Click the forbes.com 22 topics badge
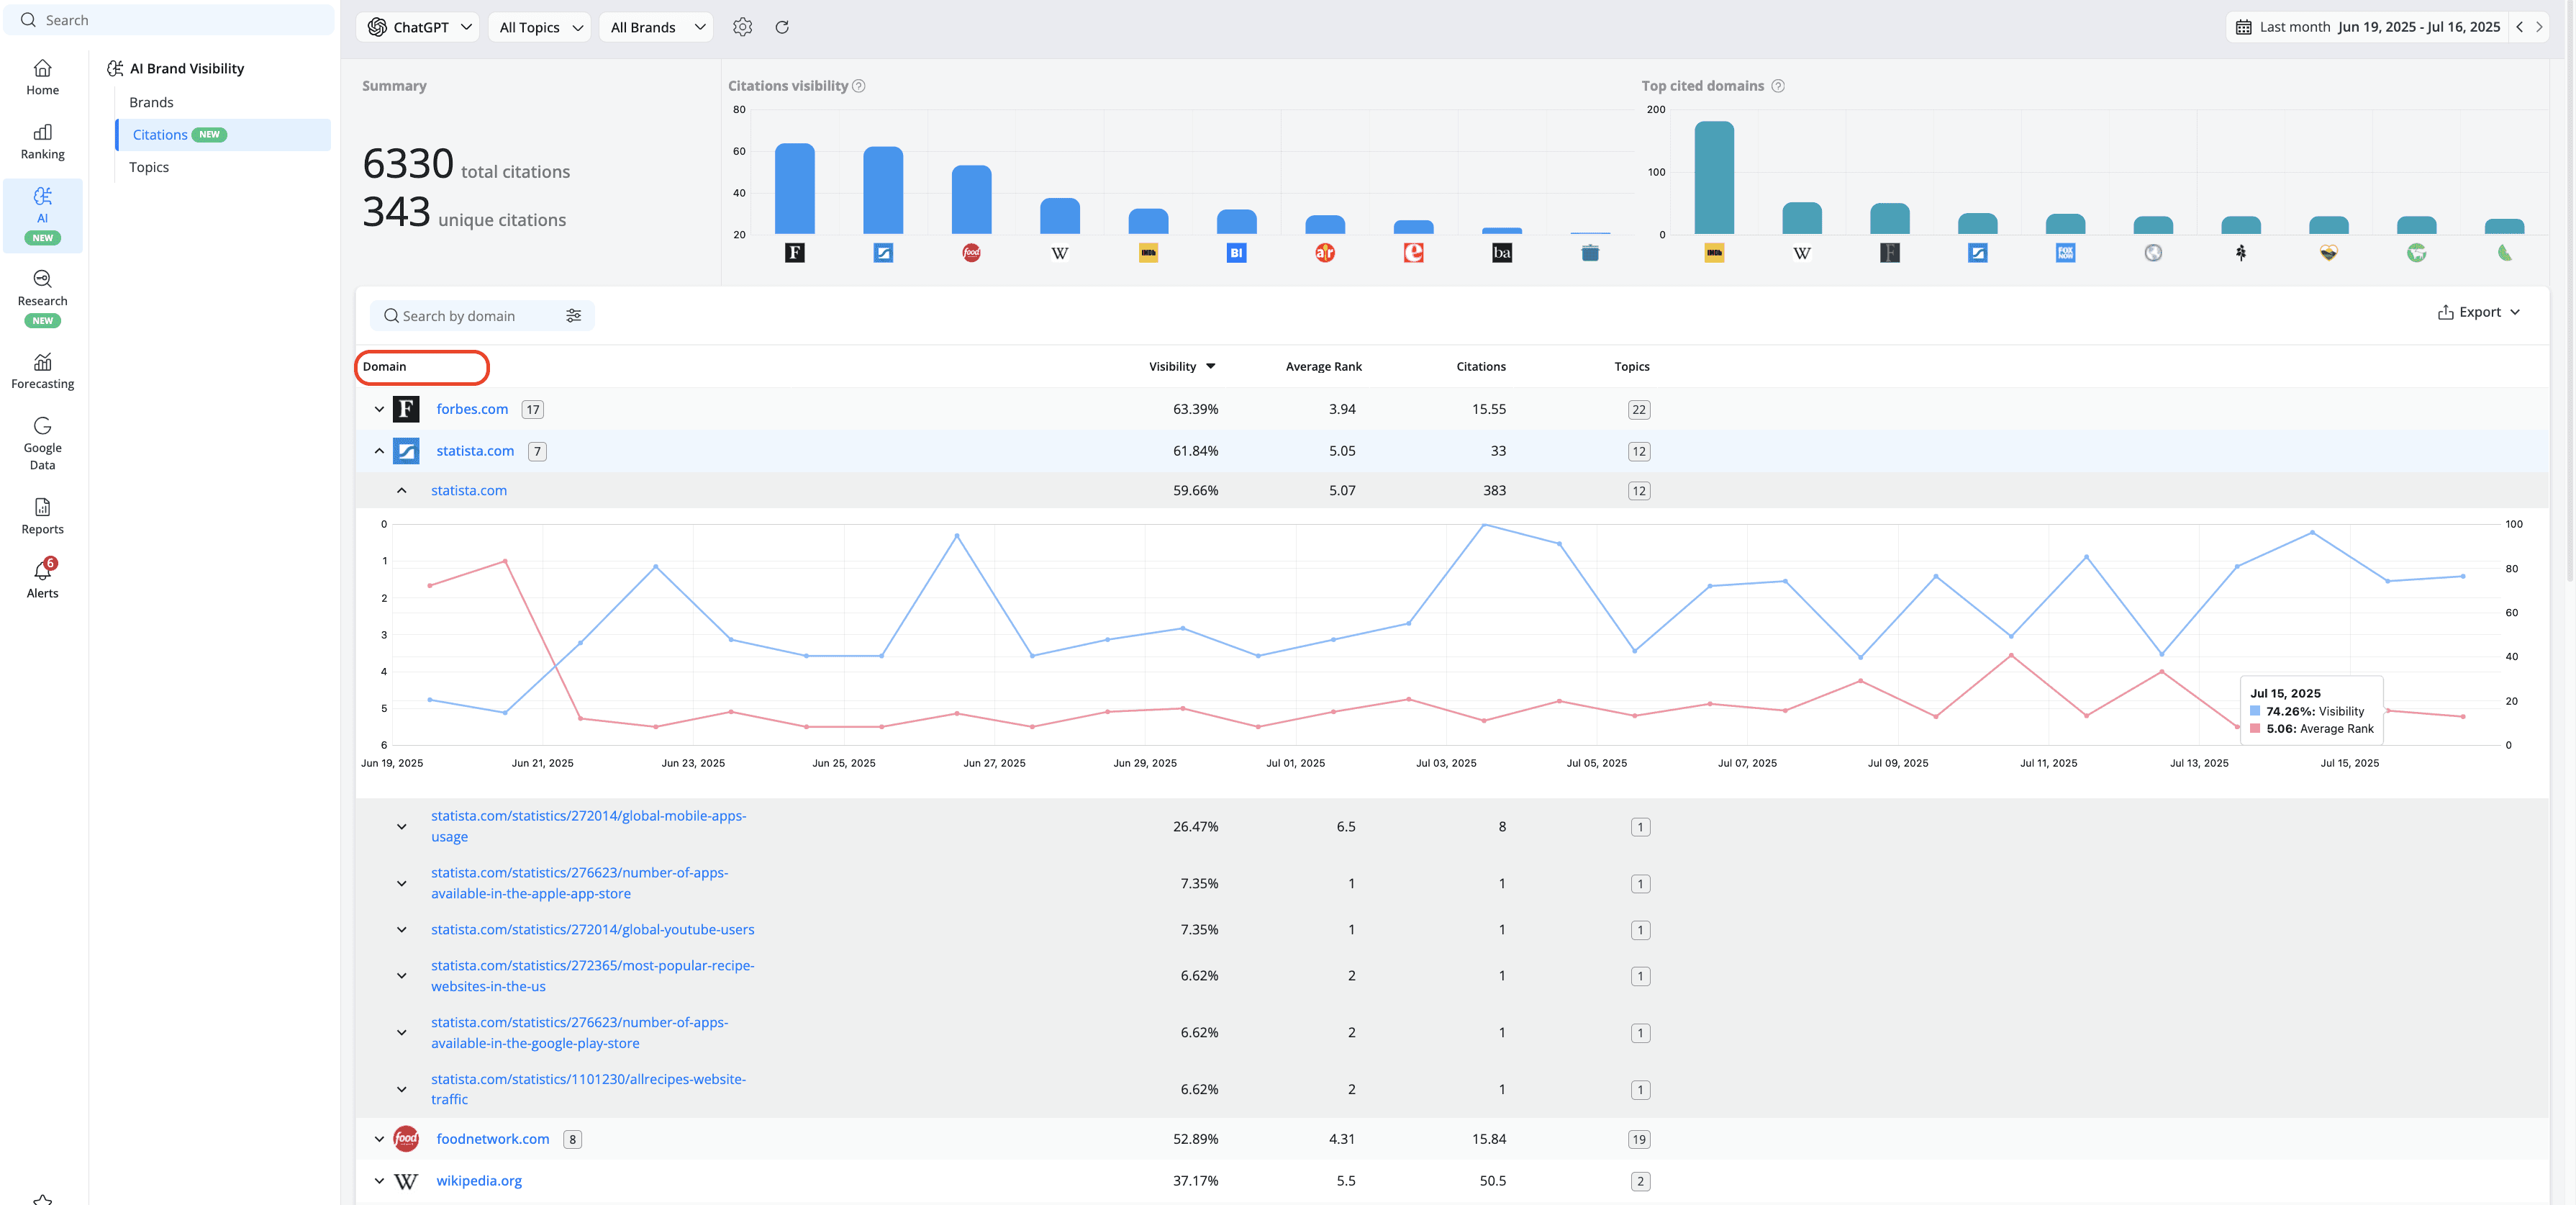The height and width of the screenshot is (1205, 2576). [1639, 409]
